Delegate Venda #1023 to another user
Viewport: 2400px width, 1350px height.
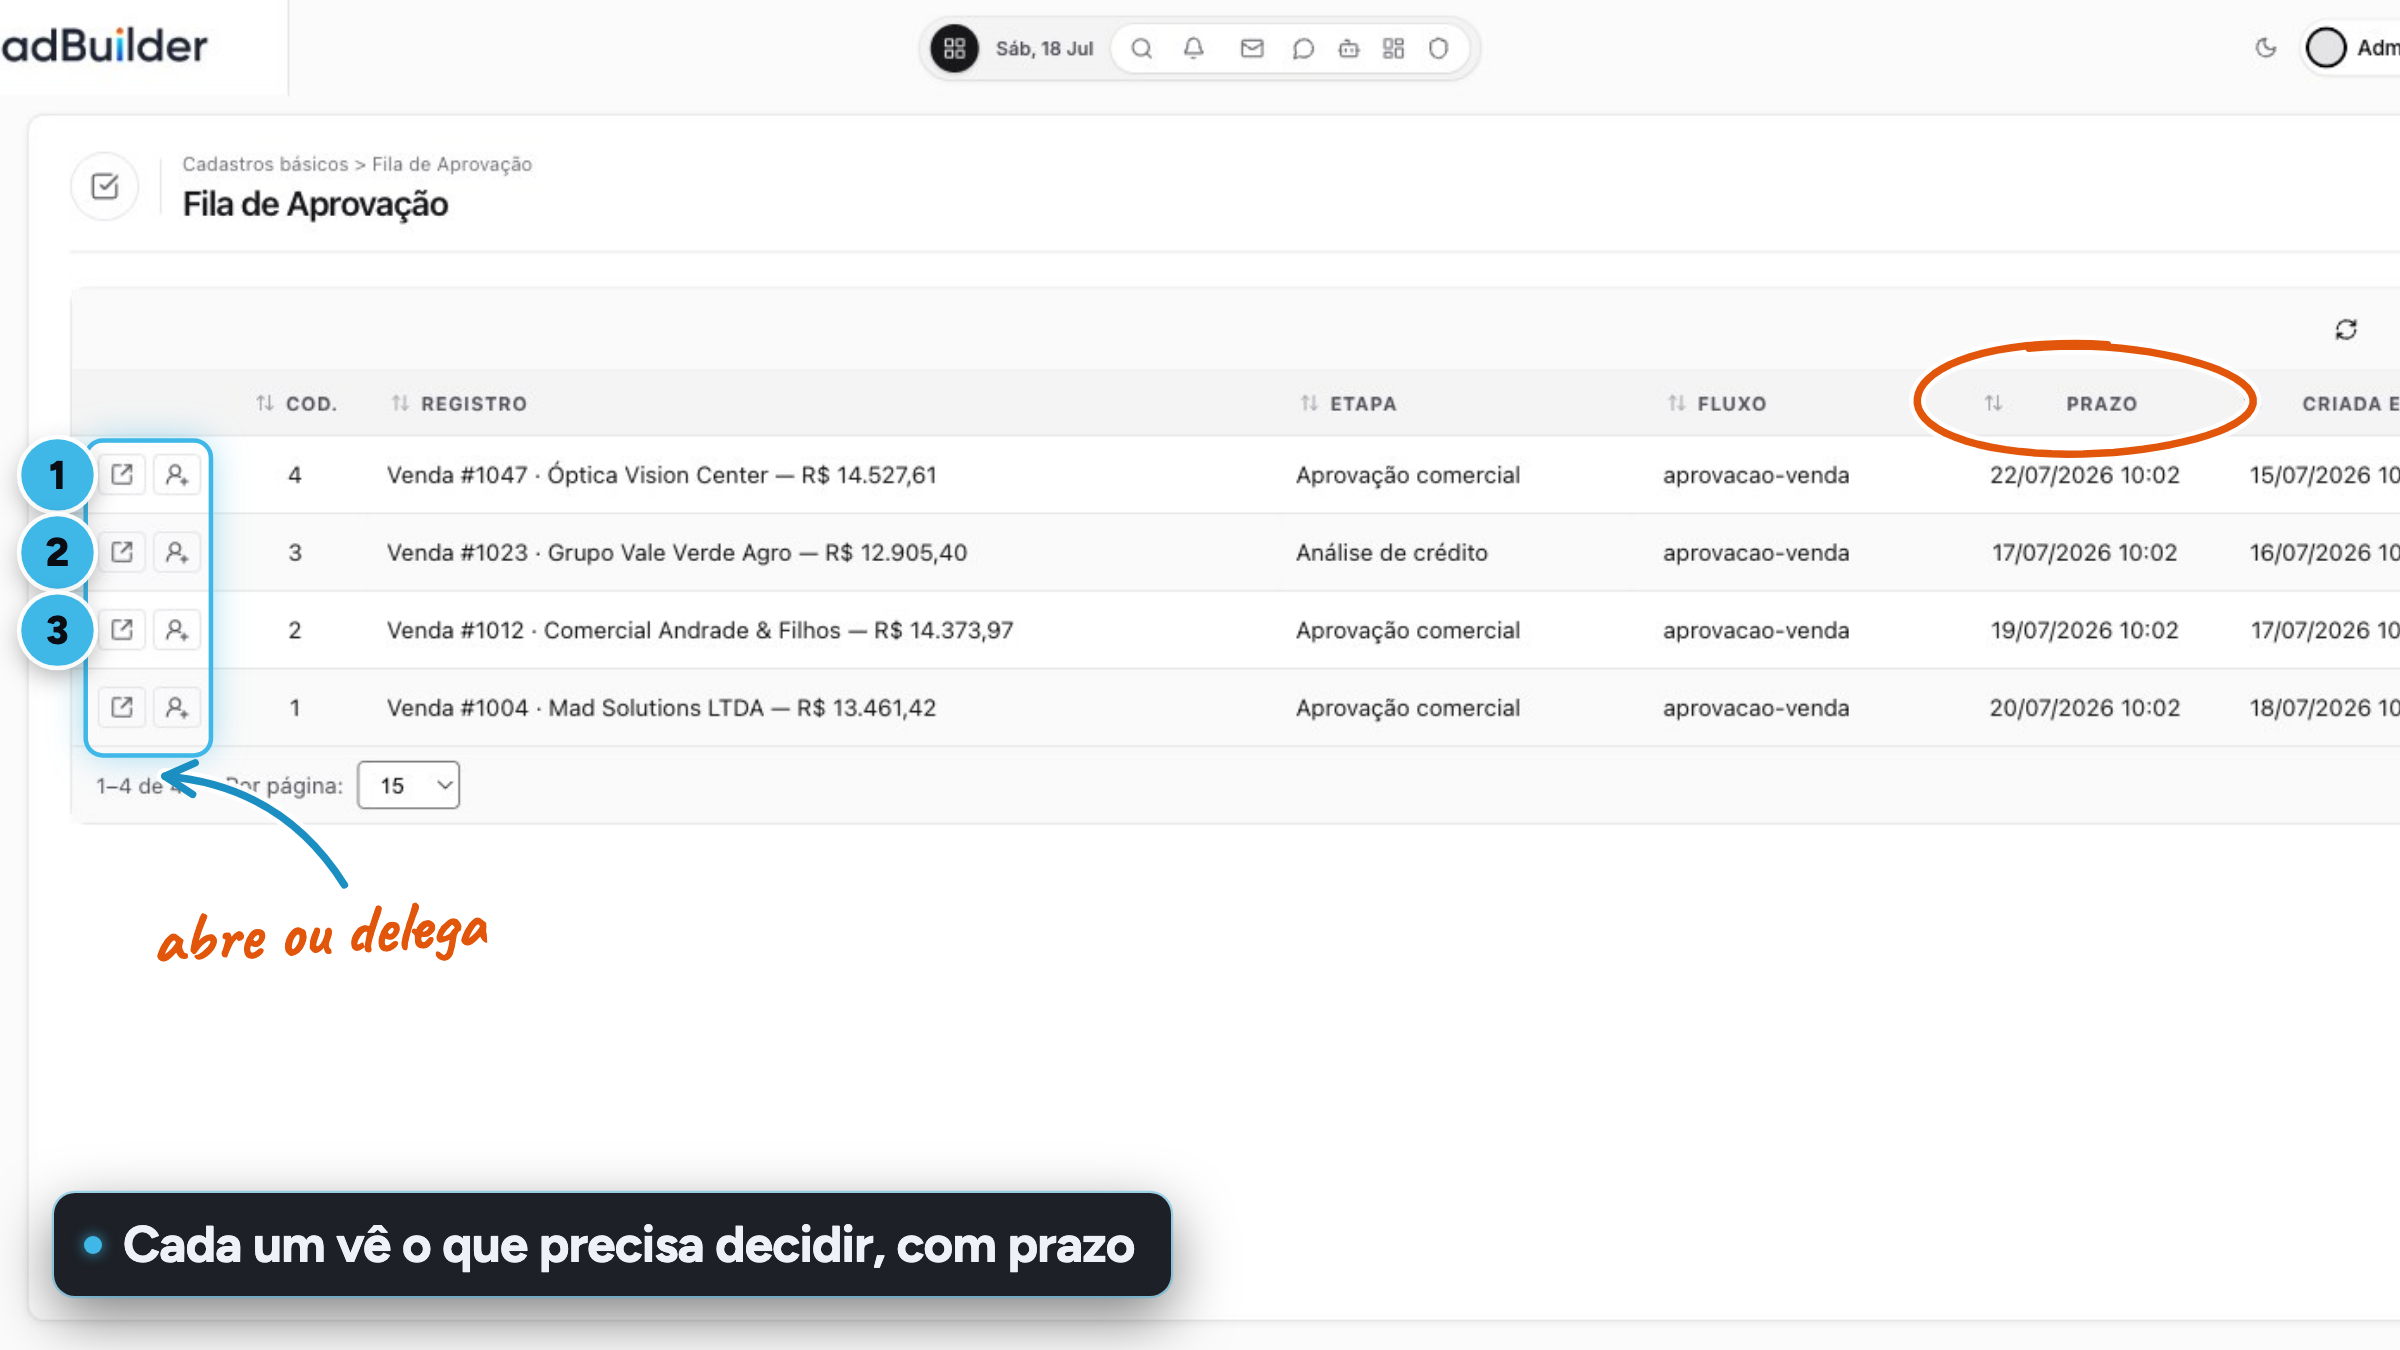[x=177, y=552]
